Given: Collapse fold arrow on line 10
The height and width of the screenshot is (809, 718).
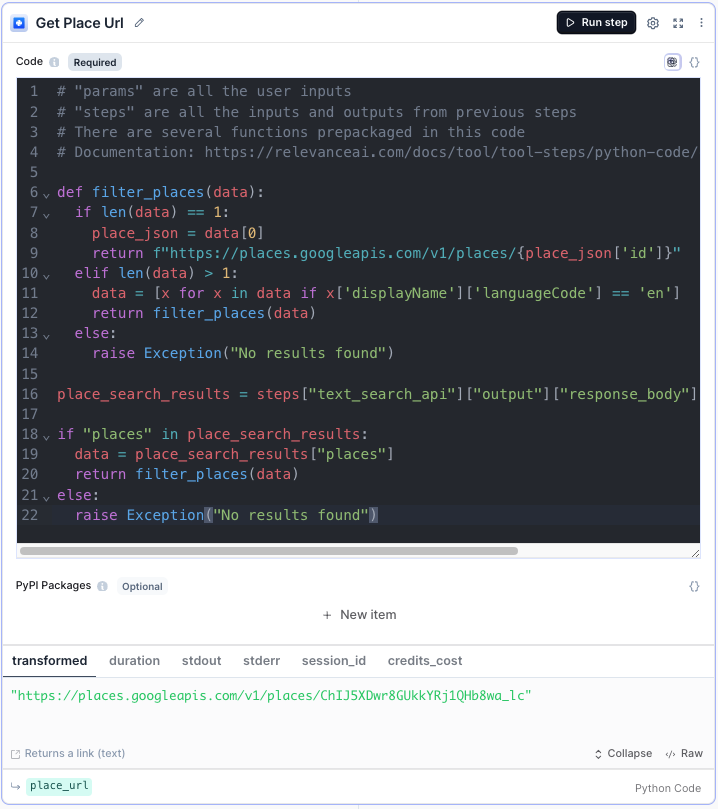Looking at the screenshot, I should click(46, 276).
